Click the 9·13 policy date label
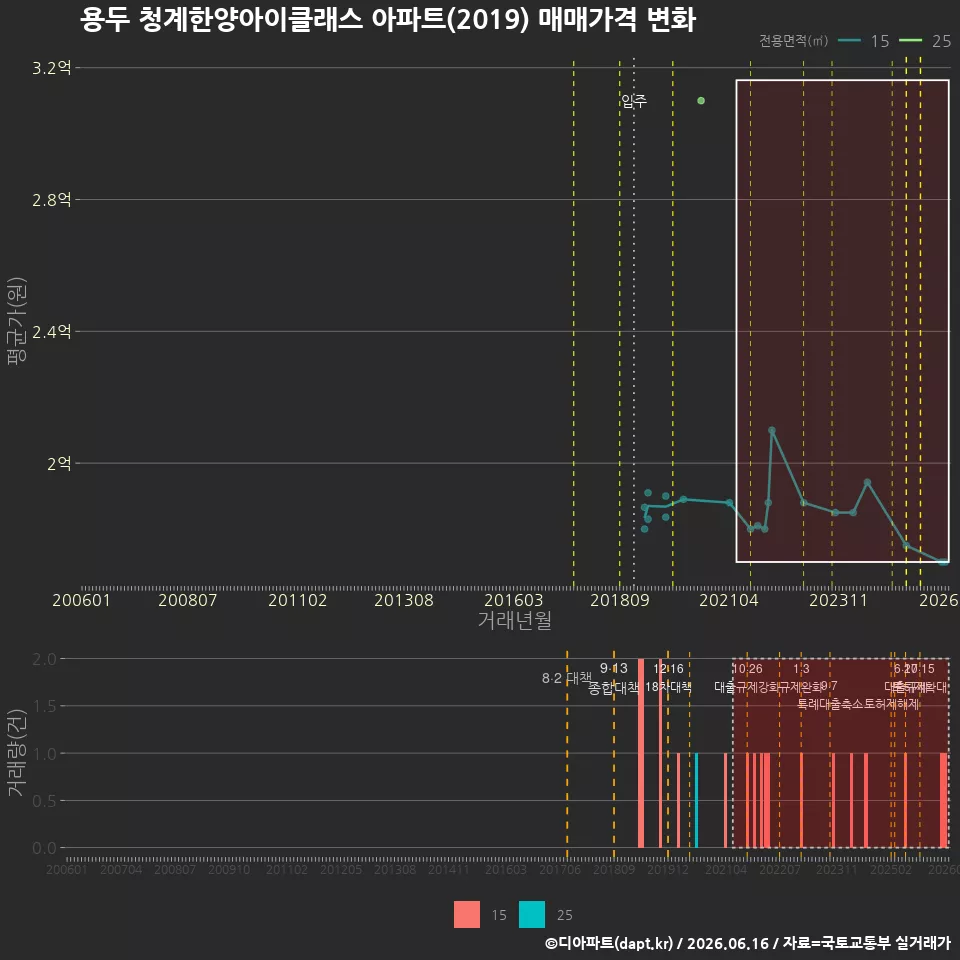Image resolution: width=960 pixels, height=960 pixels. (x=613, y=668)
